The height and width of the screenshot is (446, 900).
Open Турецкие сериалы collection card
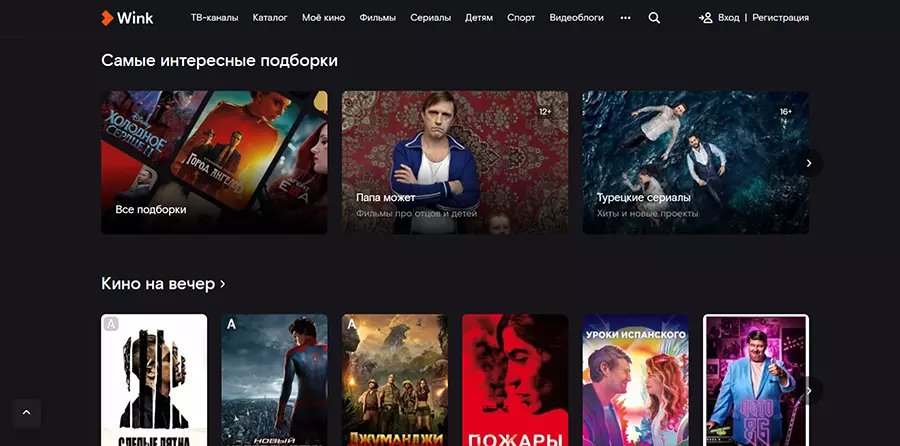pos(695,162)
